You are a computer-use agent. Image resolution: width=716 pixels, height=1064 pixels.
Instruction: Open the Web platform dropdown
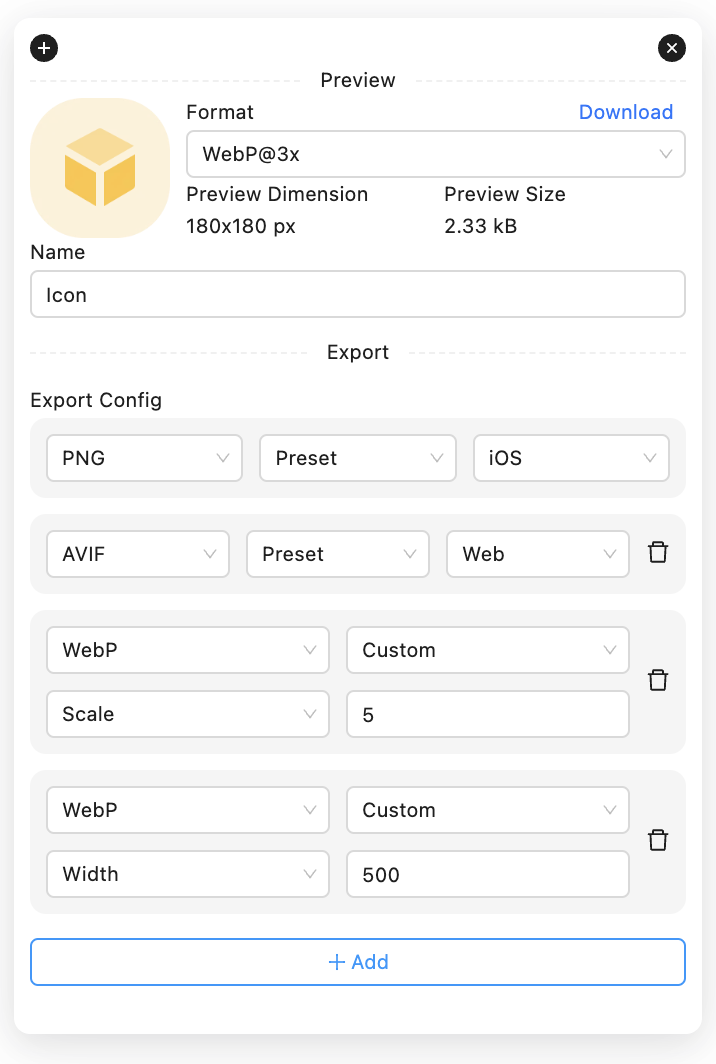[x=538, y=554]
